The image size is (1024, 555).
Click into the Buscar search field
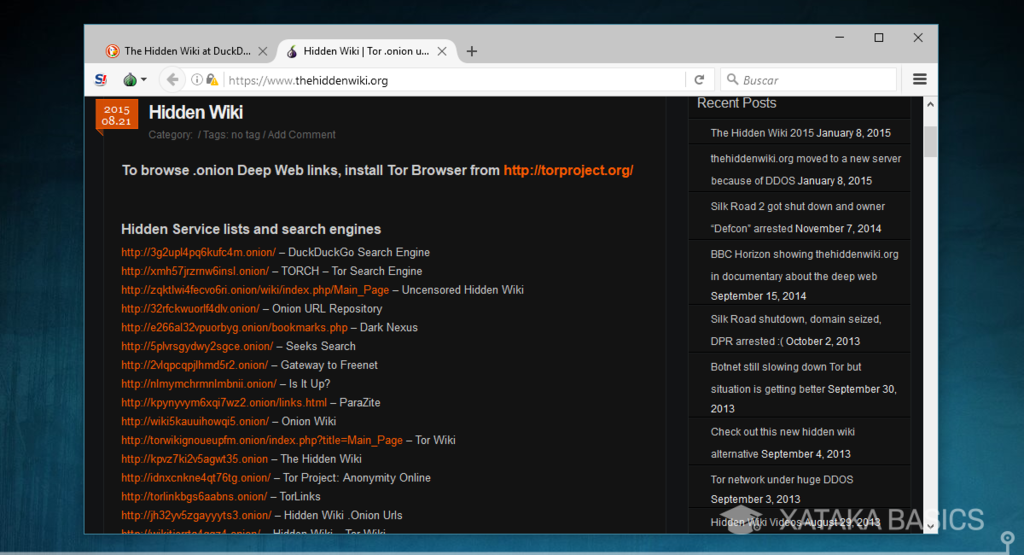(808, 80)
